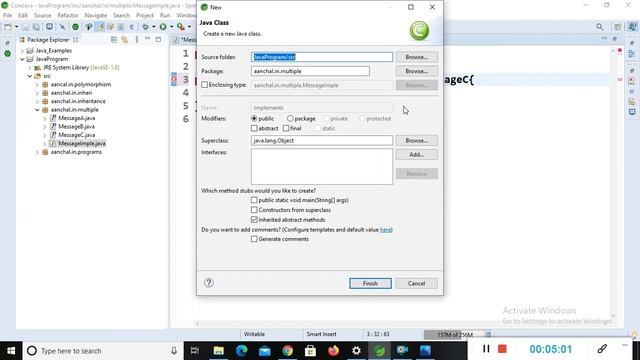Open Firefox from the taskbar
This screenshot has width=640, height=360.
[x=333, y=350]
